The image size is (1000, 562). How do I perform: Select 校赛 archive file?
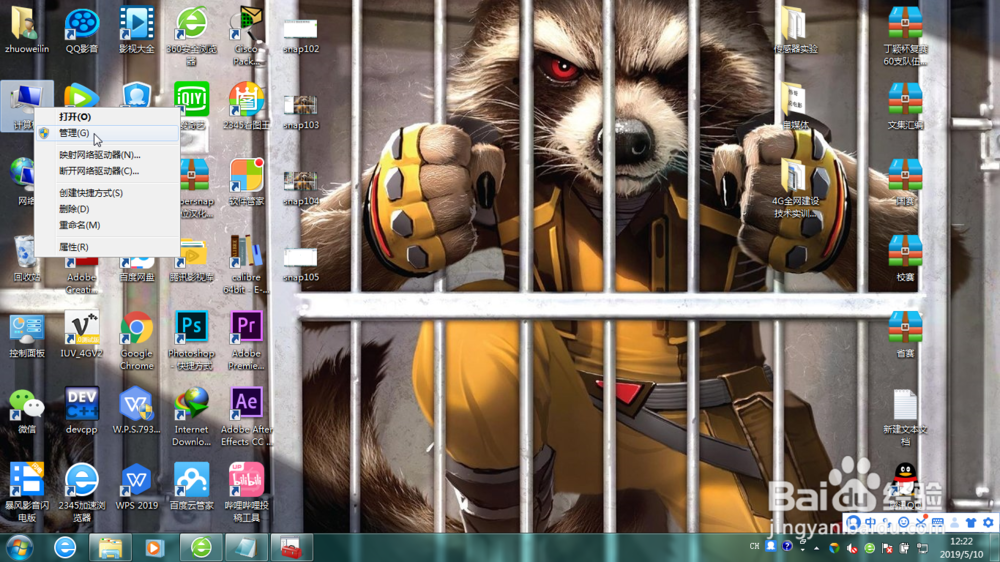pyautogui.click(x=905, y=258)
